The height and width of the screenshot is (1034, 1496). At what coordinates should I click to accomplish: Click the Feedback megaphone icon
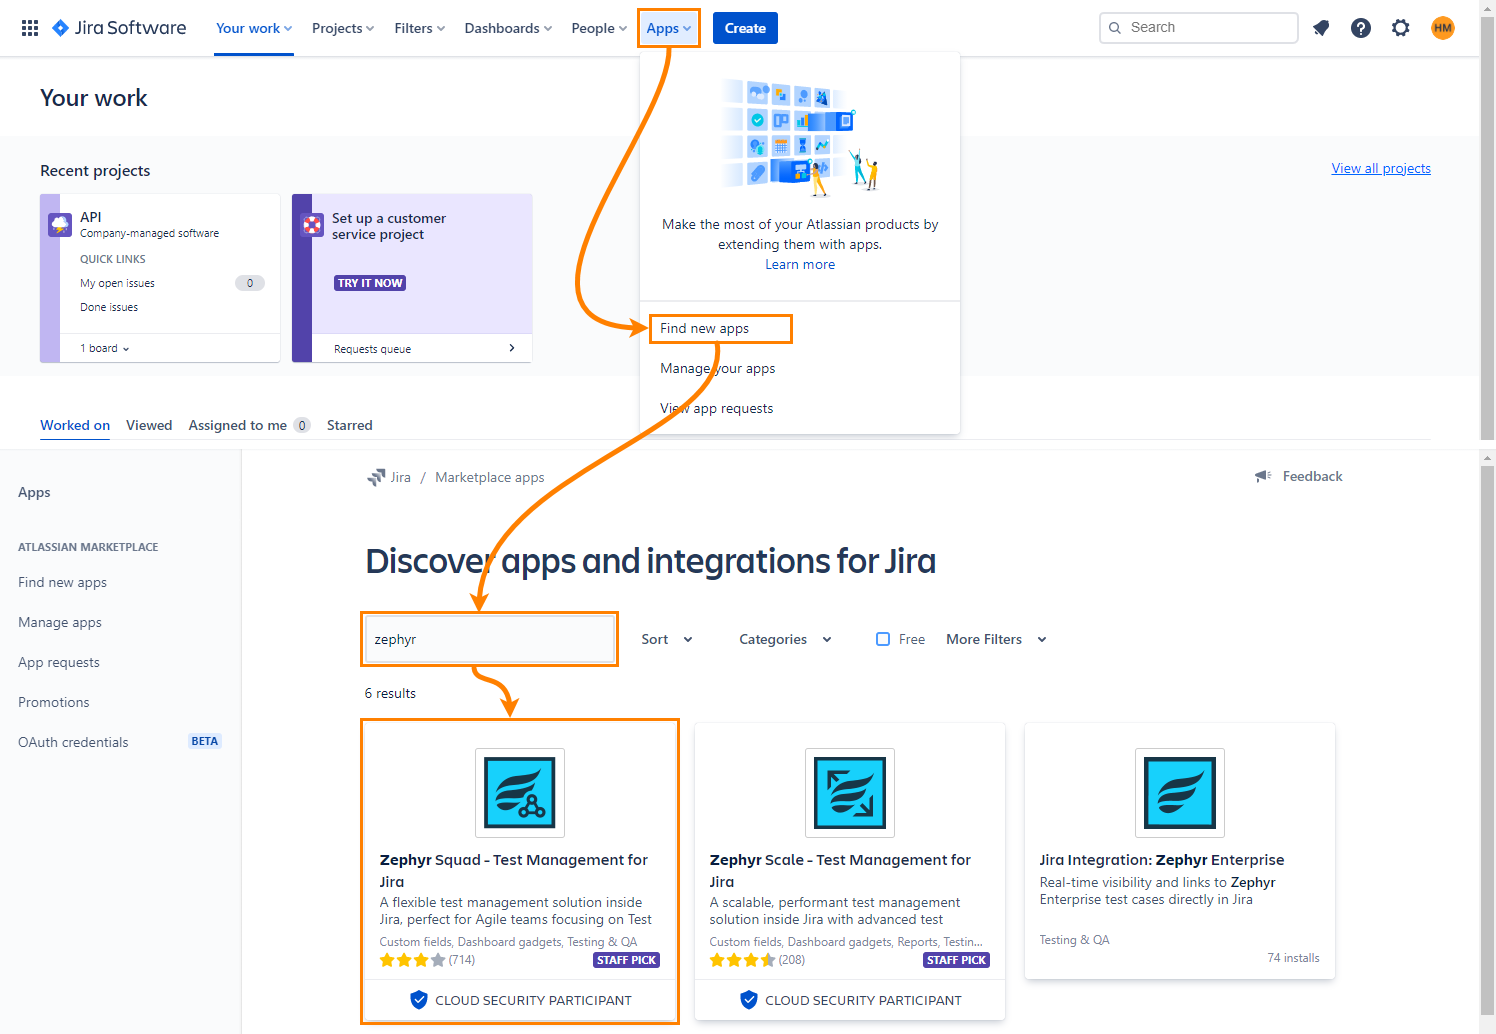(1262, 476)
